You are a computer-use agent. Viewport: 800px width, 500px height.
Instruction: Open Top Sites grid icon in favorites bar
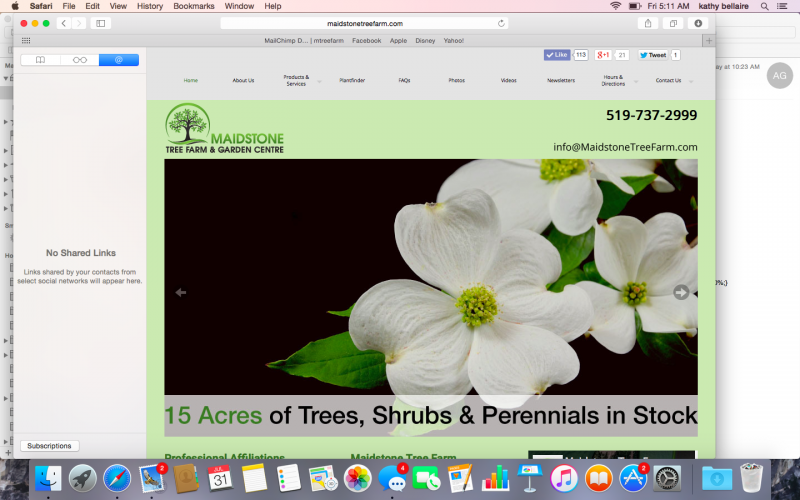[x=26, y=40]
